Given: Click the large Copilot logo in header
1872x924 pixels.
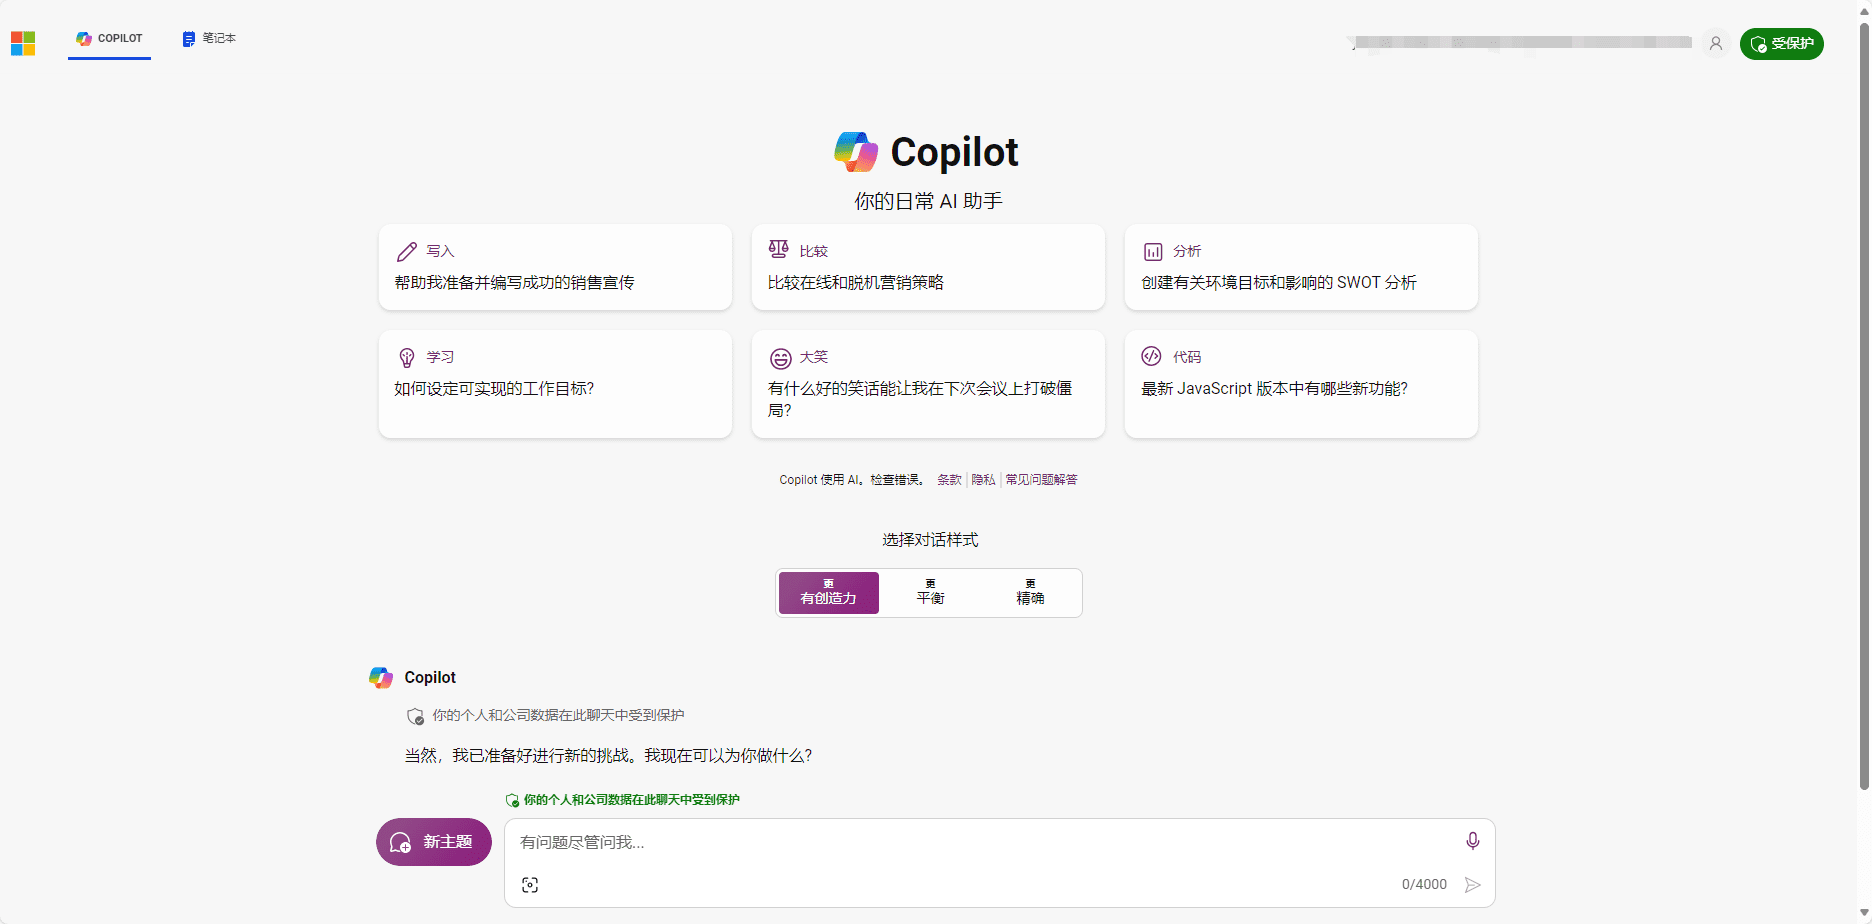Looking at the screenshot, I should 856,152.
